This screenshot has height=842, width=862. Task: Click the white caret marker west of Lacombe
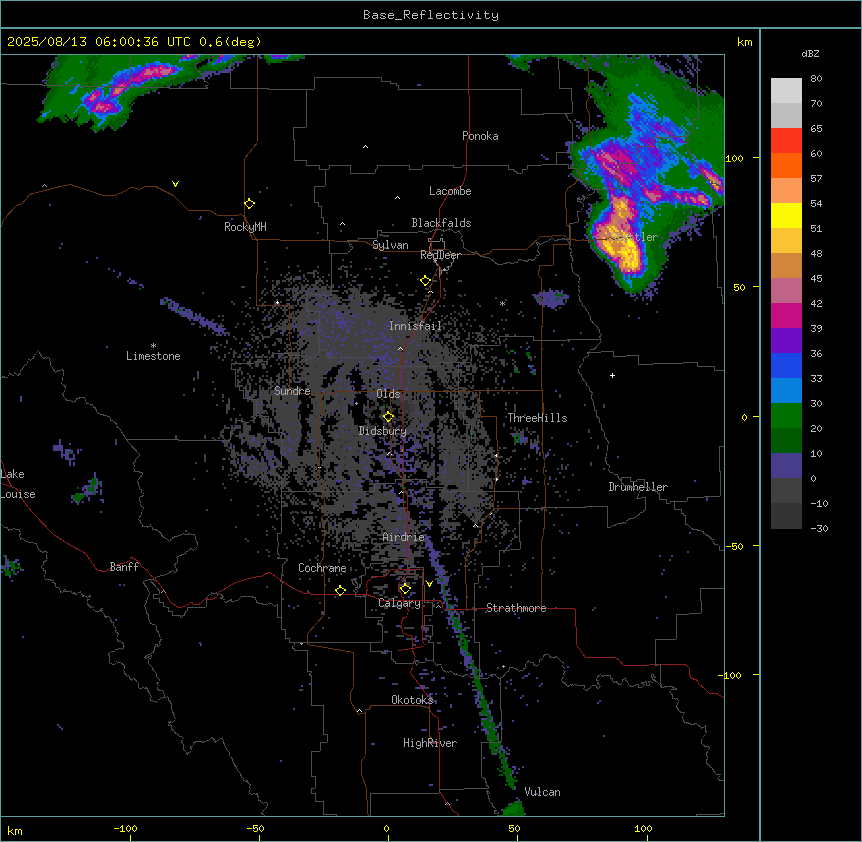(x=397, y=197)
